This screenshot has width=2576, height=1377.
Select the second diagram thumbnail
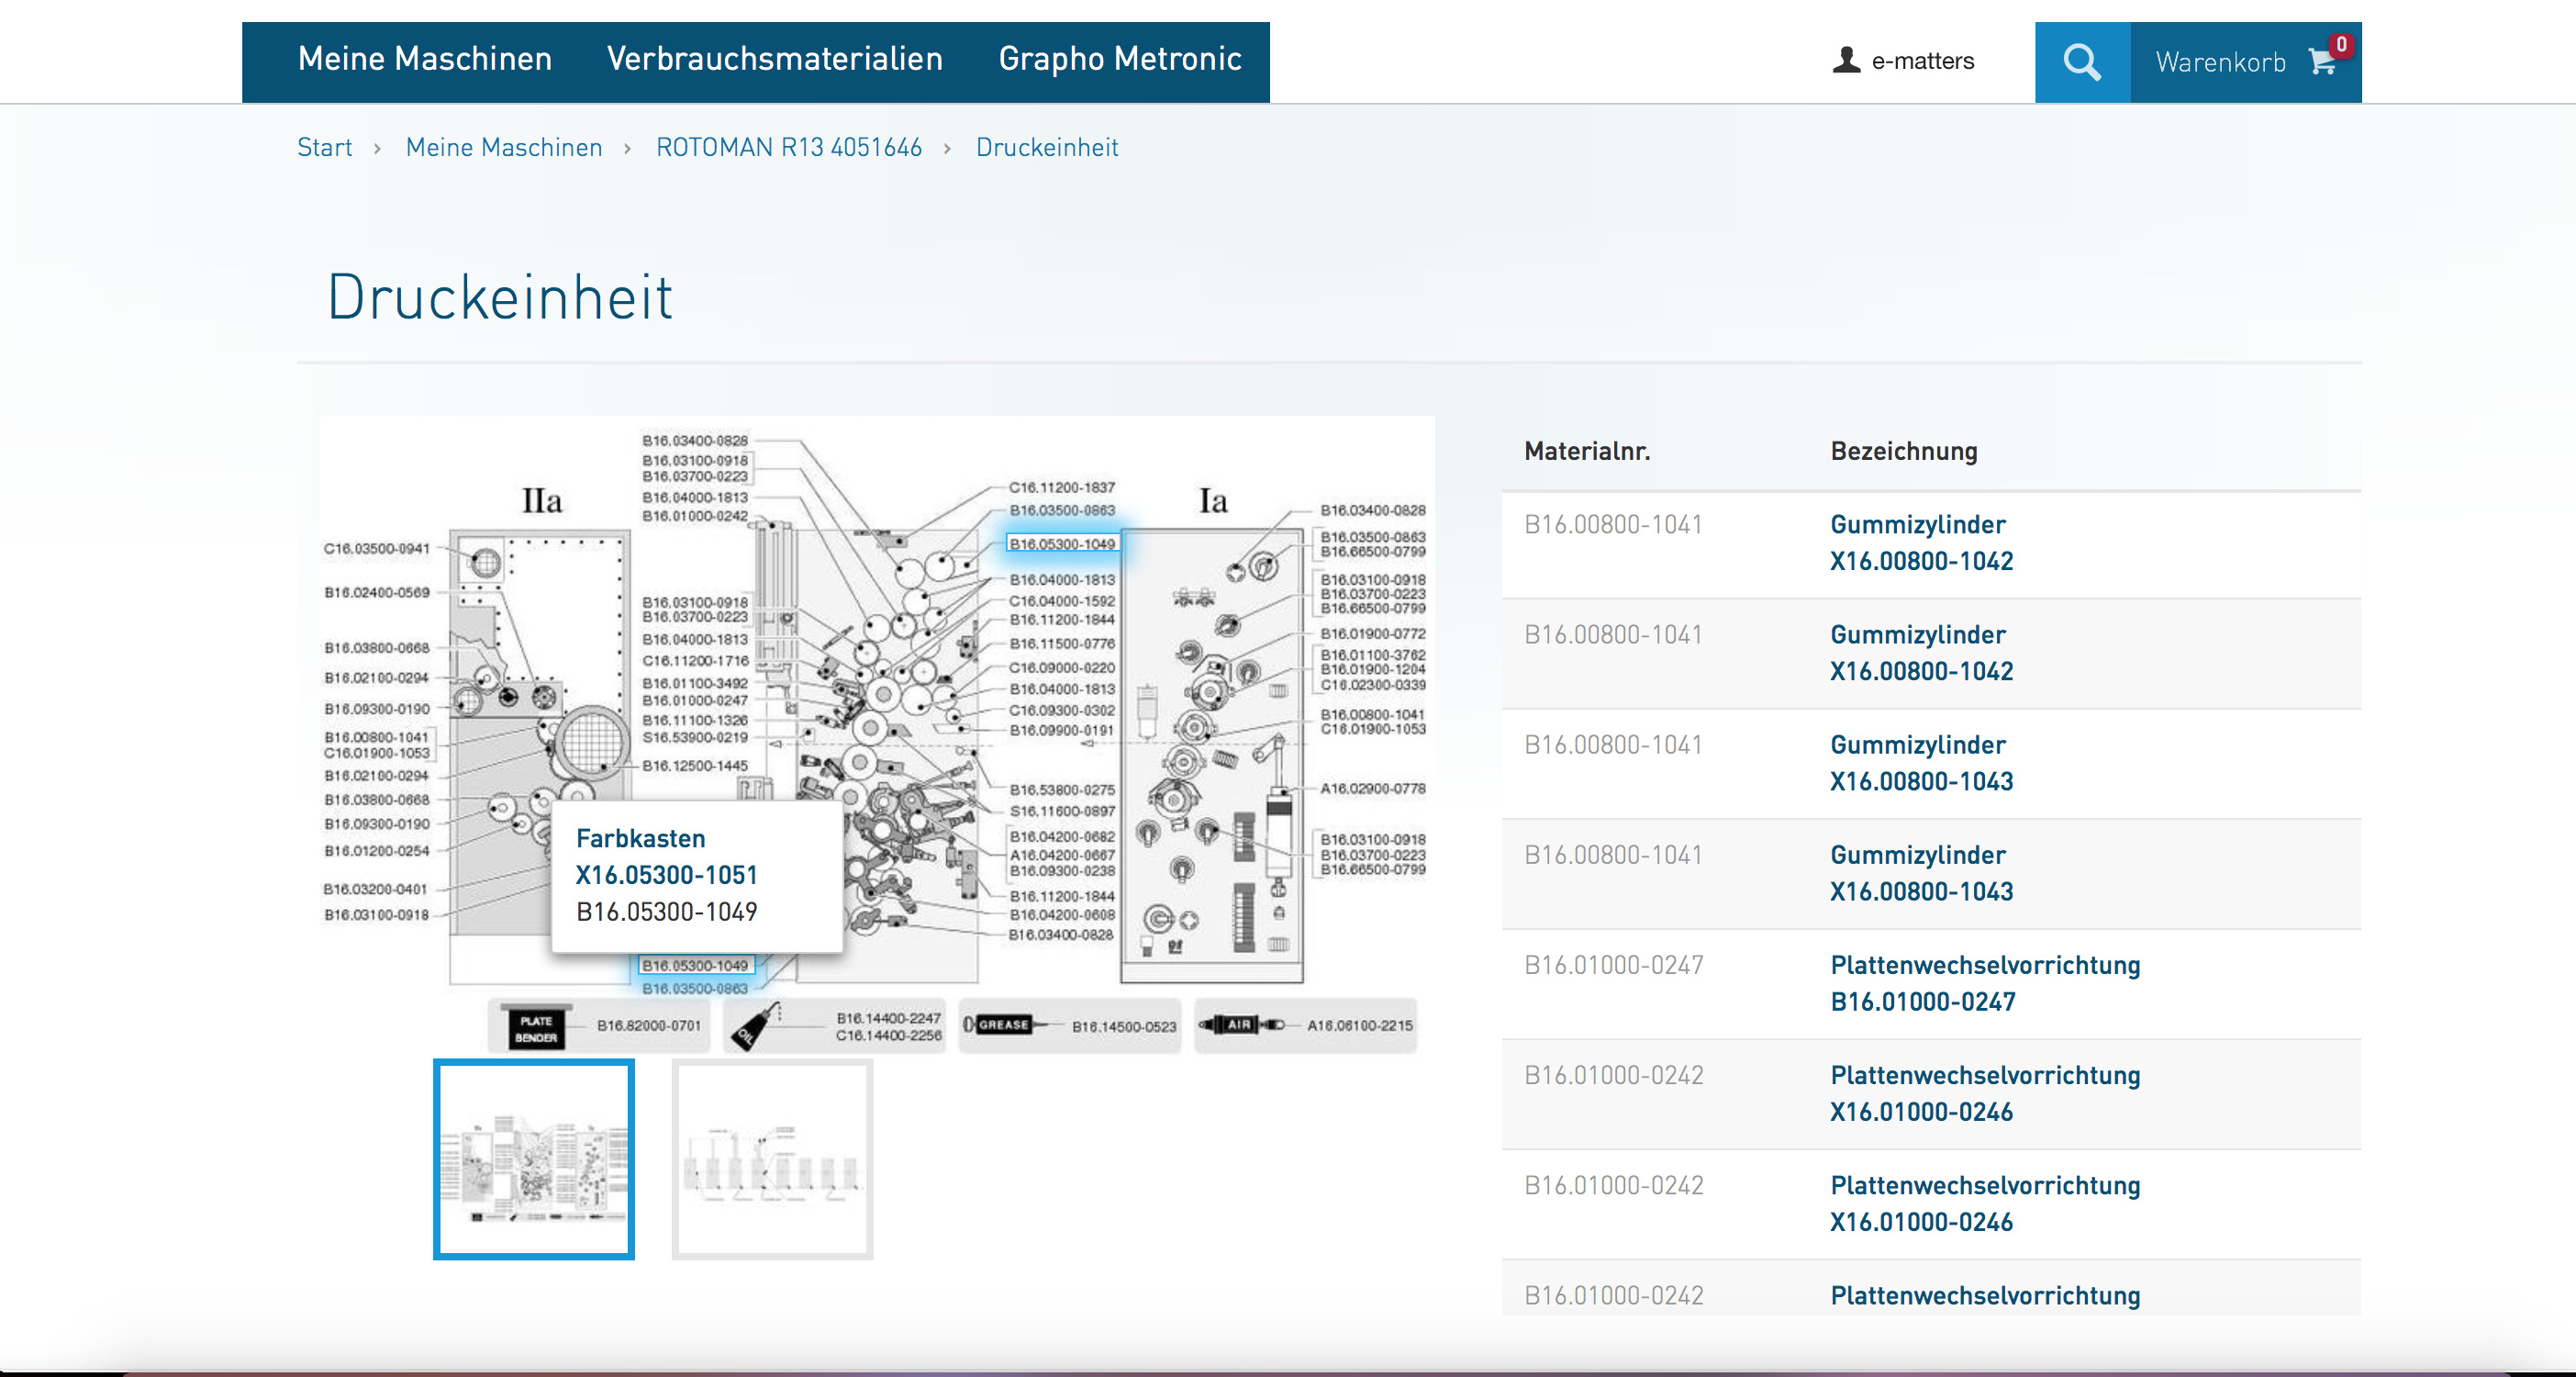(x=772, y=1159)
